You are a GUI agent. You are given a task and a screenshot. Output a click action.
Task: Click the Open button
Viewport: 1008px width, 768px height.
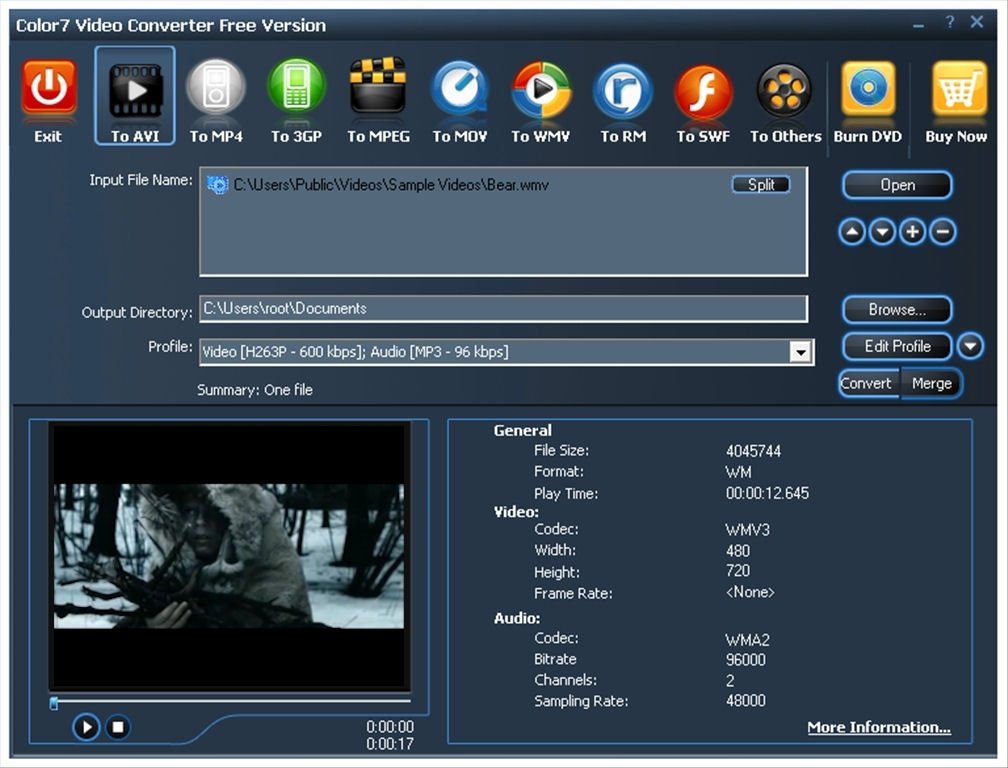pyautogui.click(x=897, y=185)
